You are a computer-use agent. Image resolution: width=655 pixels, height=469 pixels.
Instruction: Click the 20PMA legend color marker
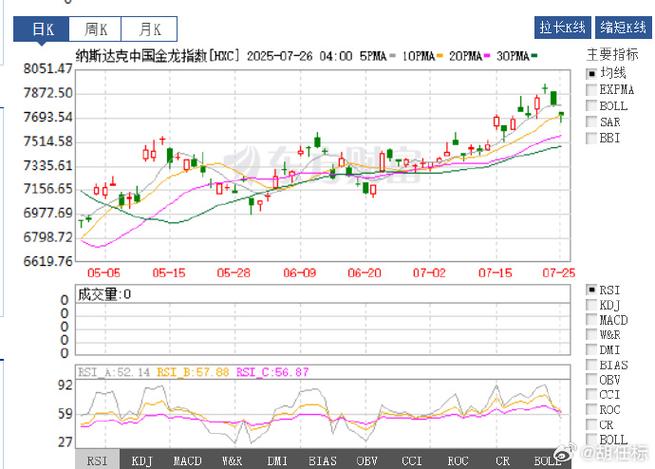[x=487, y=56]
